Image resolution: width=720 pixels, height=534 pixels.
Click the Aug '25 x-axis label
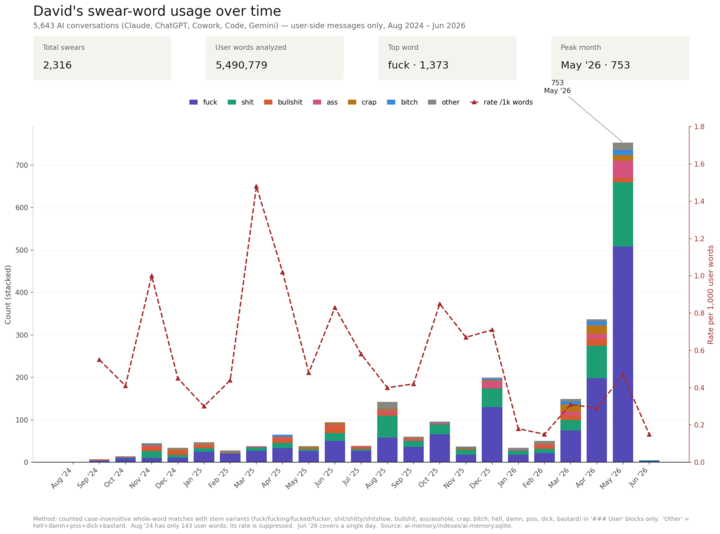[376, 478]
